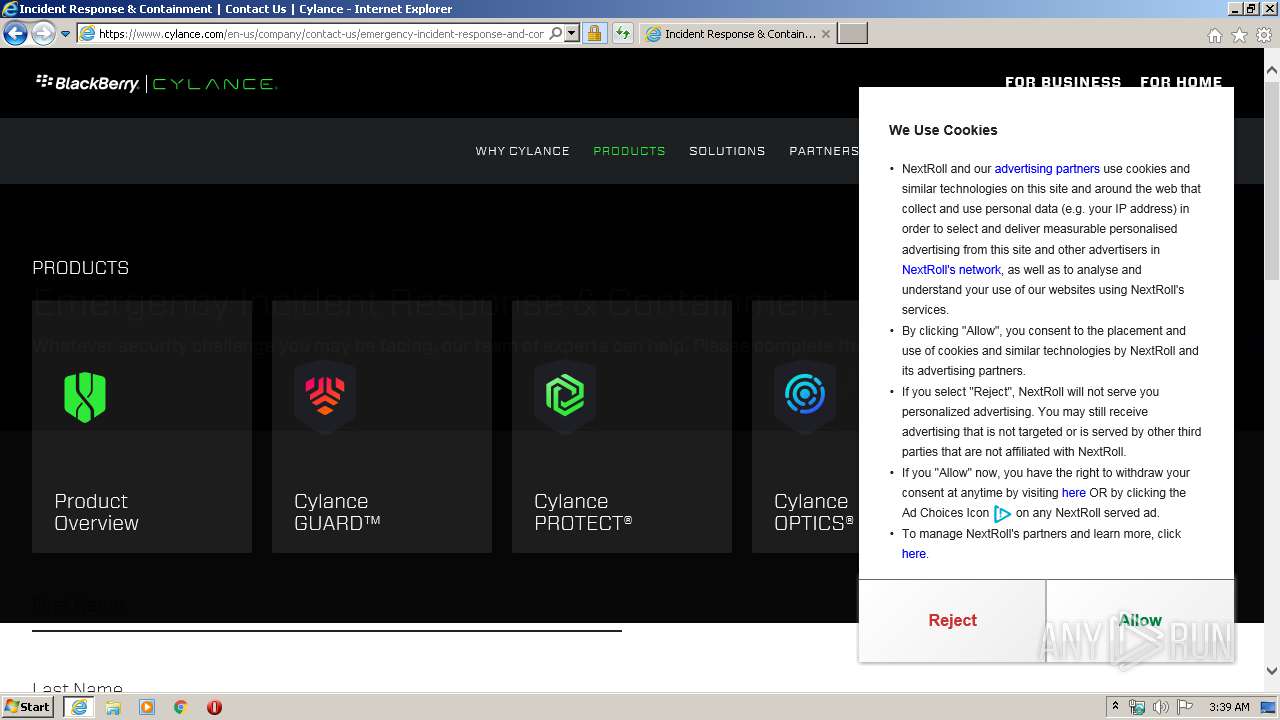Open the recent pages dropdown arrow
The width and height of the screenshot is (1280, 720).
[x=66, y=34]
